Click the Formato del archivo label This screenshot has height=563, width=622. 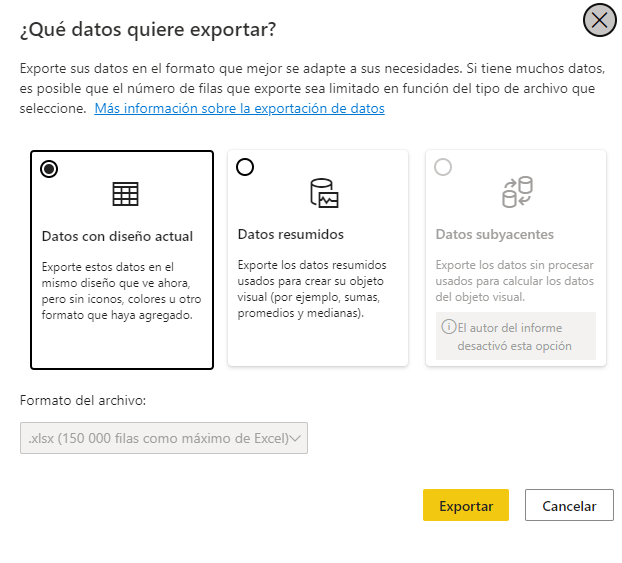pyautogui.click(x=83, y=400)
